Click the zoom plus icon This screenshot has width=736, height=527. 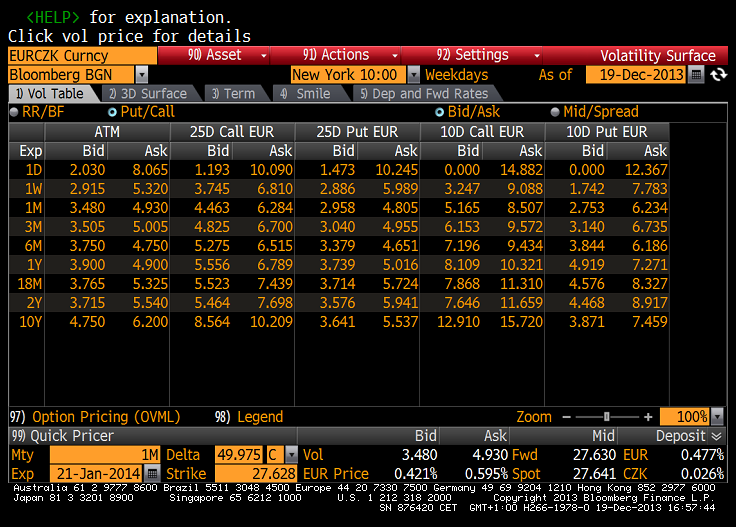(x=648, y=417)
